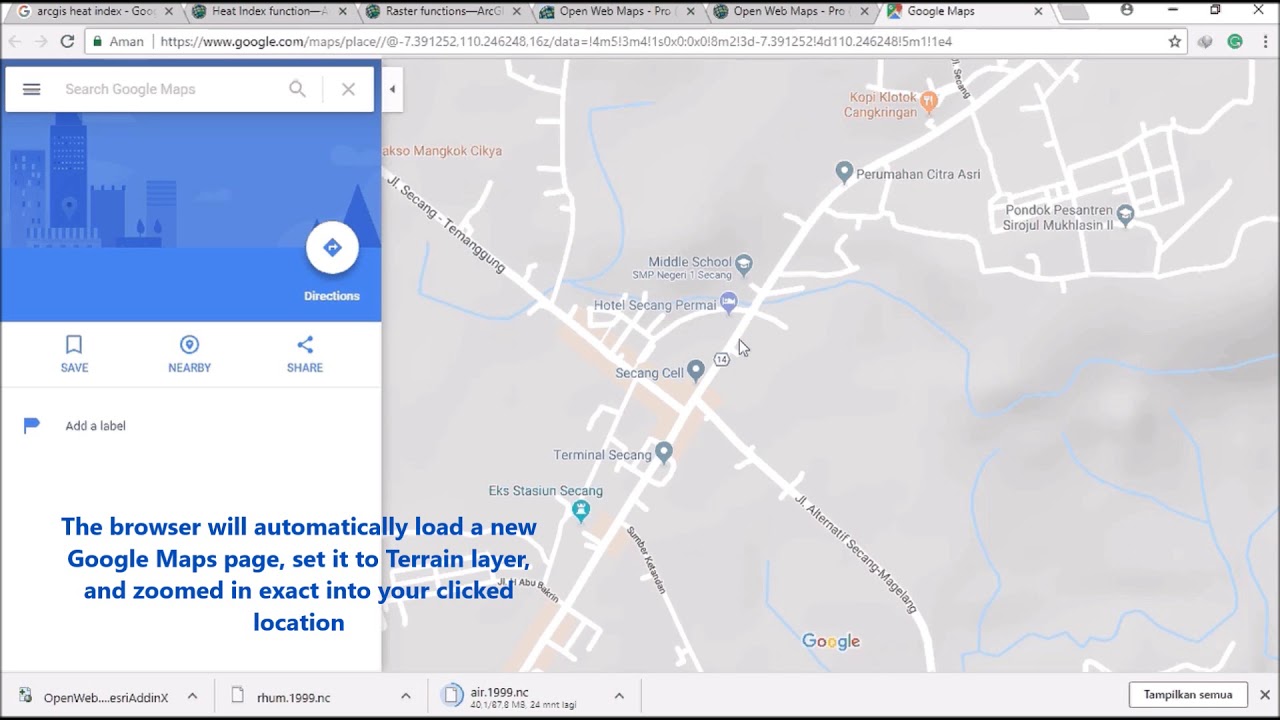This screenshot has height=720, width=1280.
Task: Click Eks Stasiun Secang camera marker
Action: point(581,510)
